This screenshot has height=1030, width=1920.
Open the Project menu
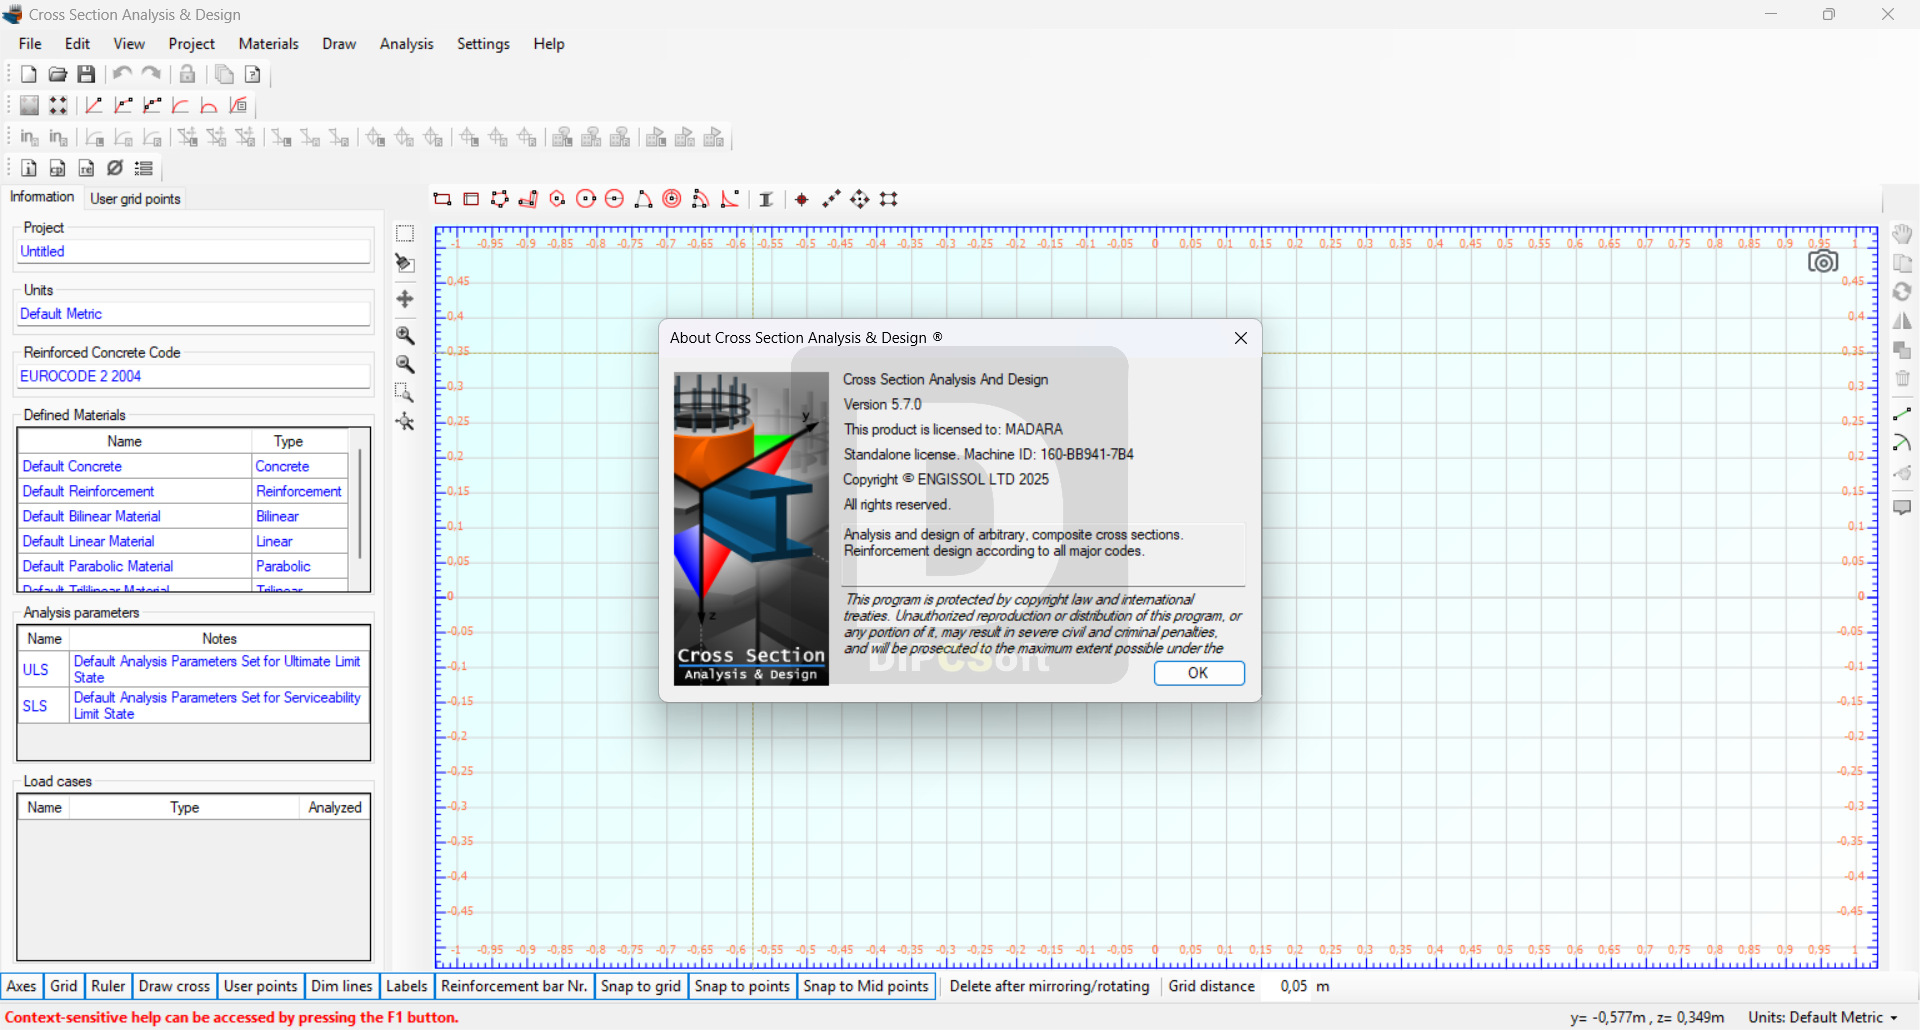192,44
